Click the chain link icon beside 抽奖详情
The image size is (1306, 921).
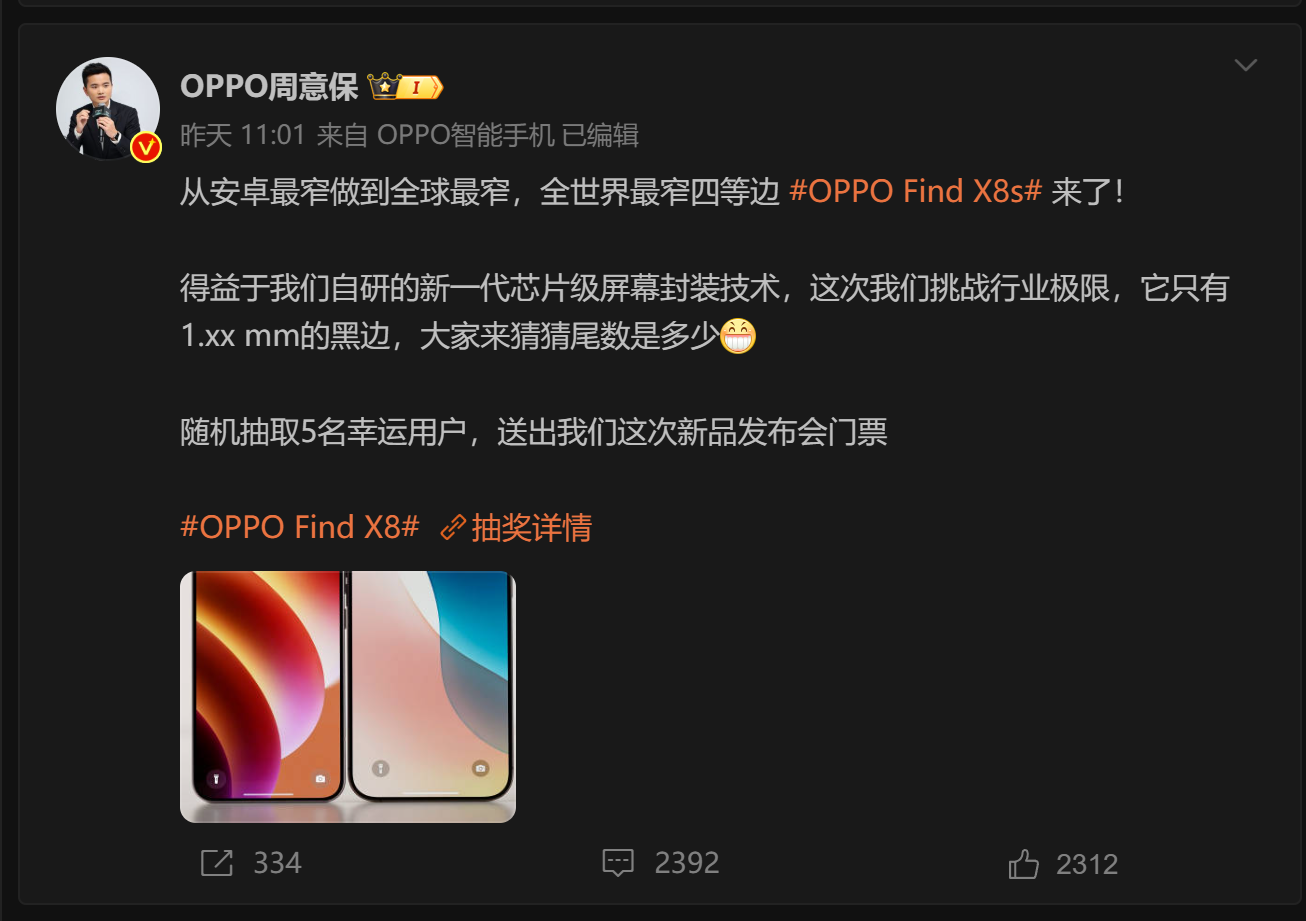point(454,527)
